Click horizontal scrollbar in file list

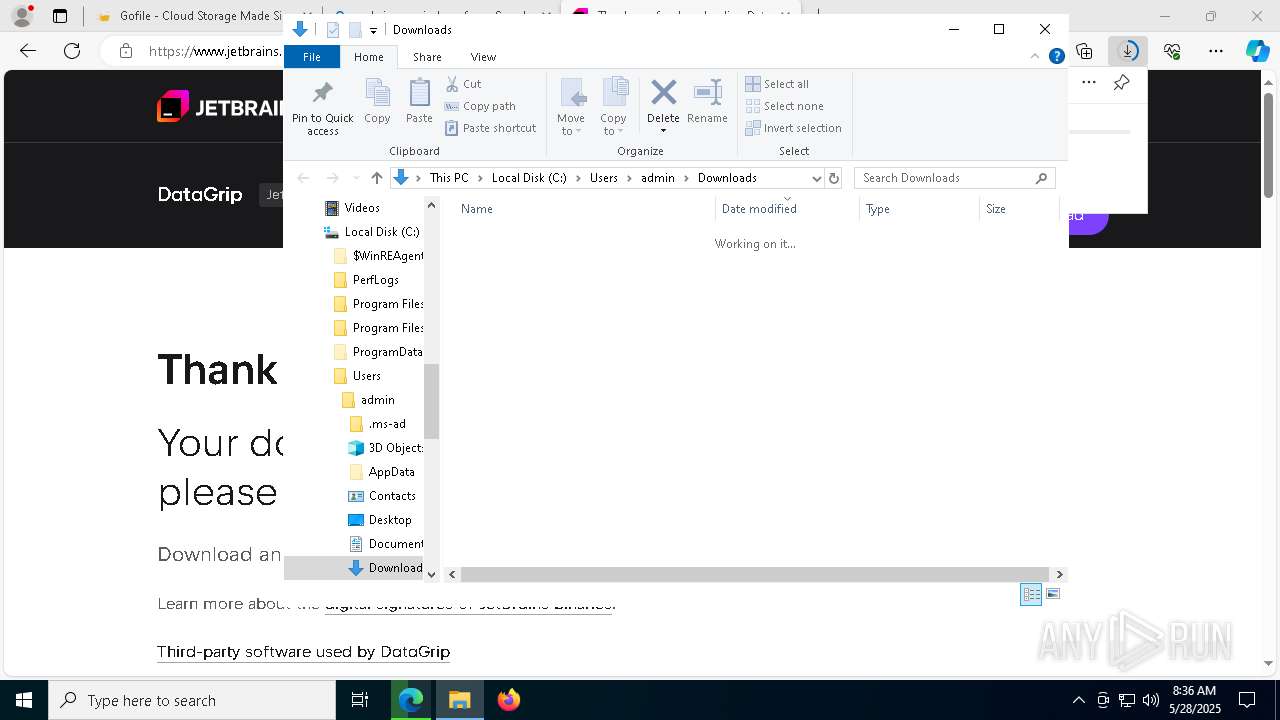[x=754, y=574]
